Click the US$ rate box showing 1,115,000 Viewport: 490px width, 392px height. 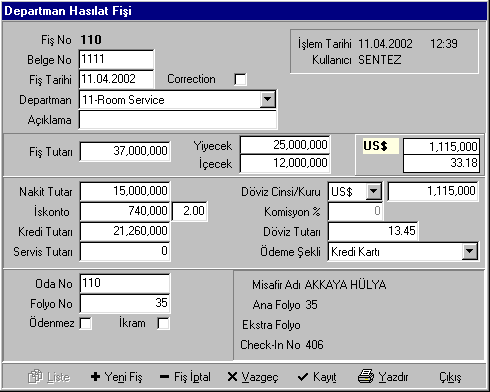[441, 146]
